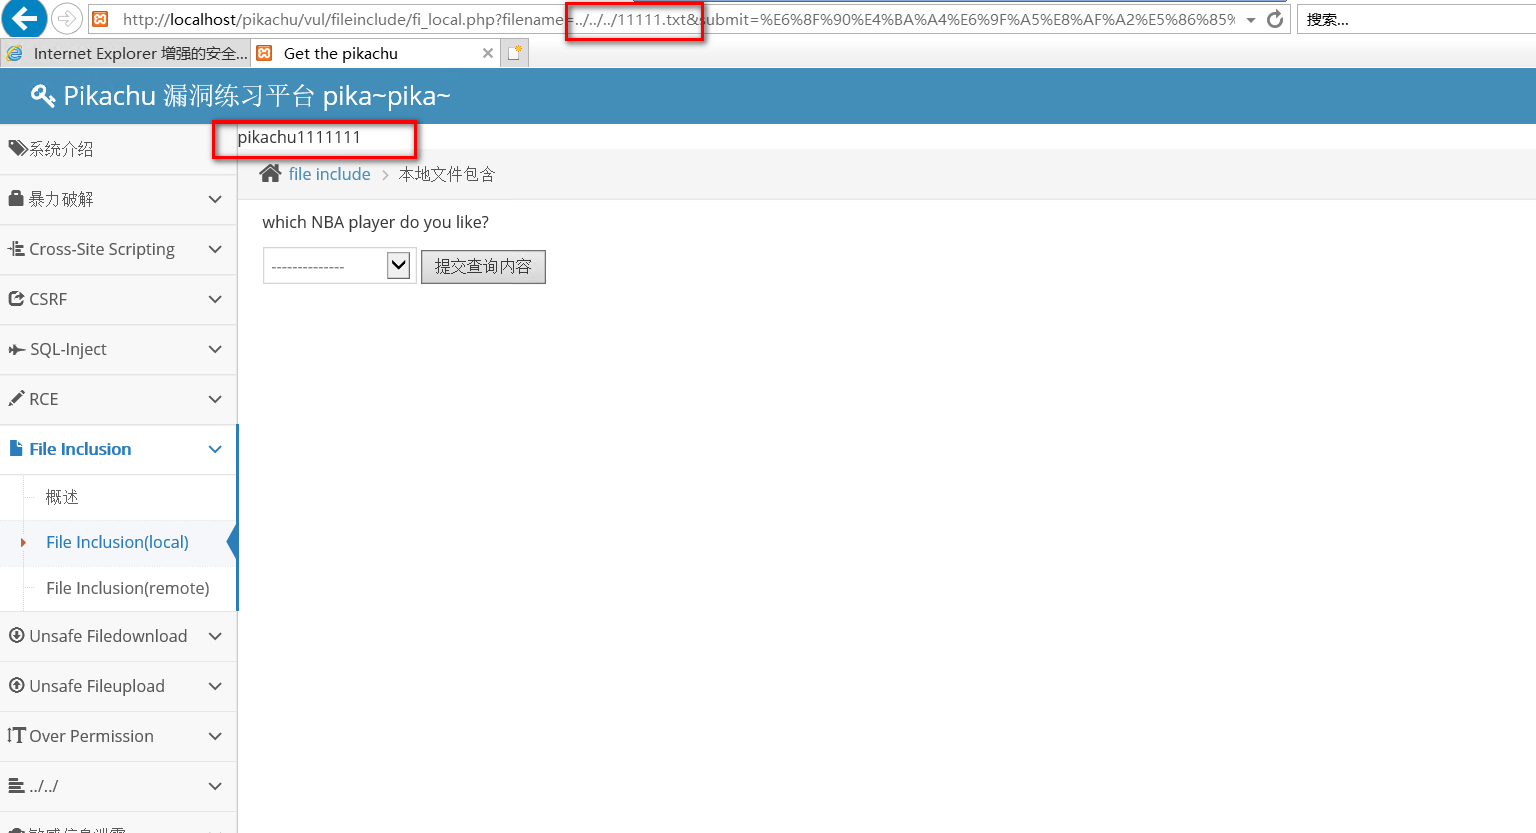1536x833 pixels.
Task: Open the RCE sidebar menu
Action: click(118, 399)
